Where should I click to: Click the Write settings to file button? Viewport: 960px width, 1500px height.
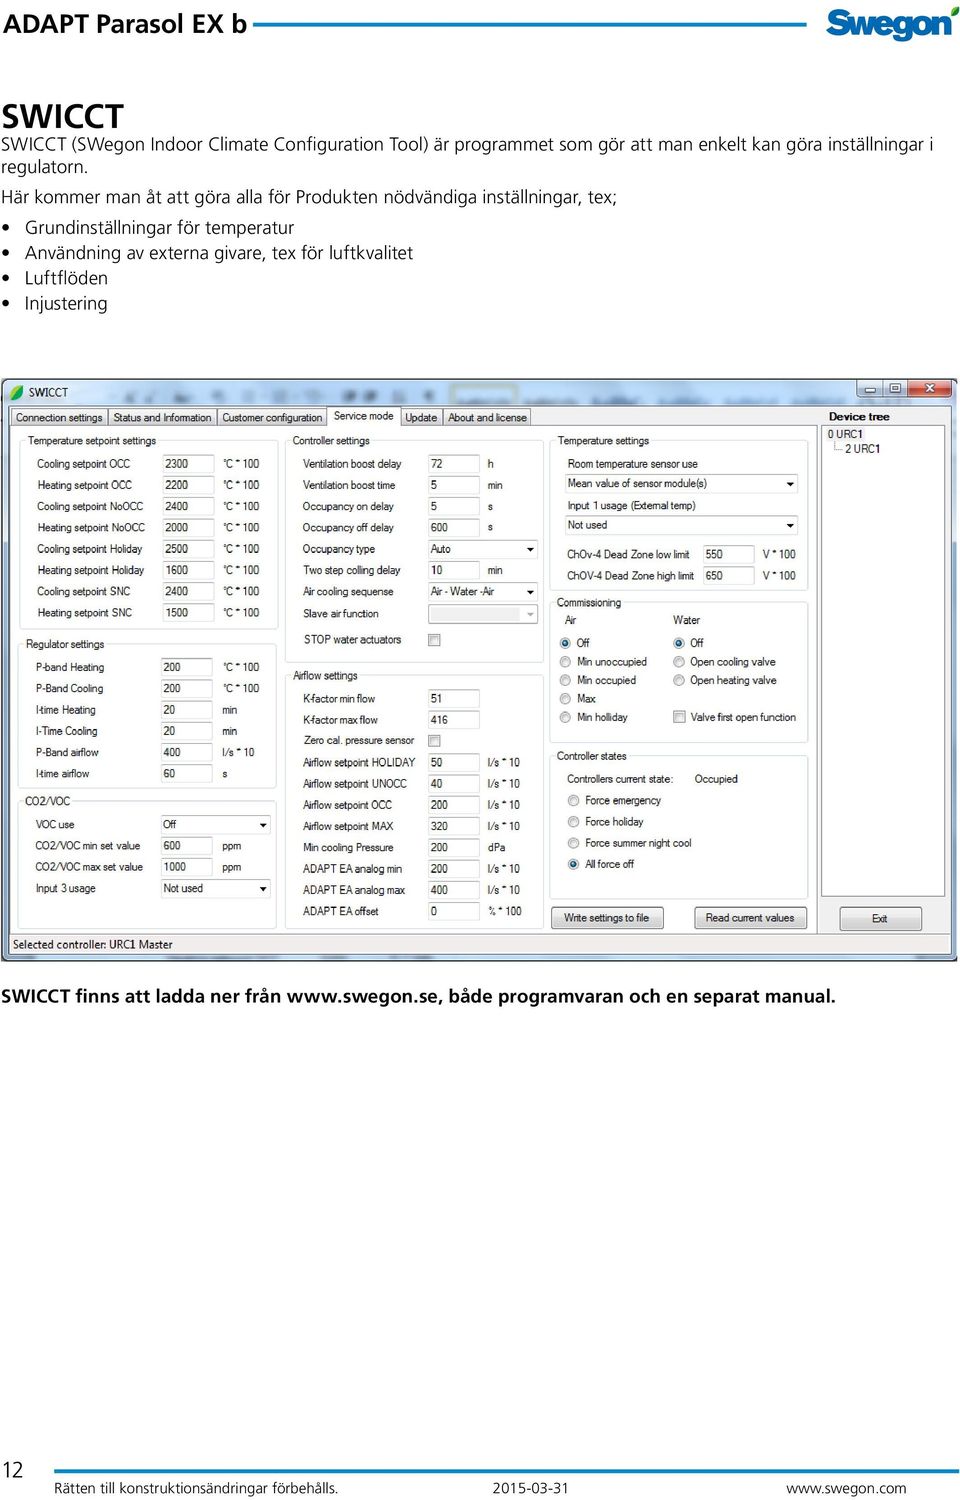[x=606, y=918]
